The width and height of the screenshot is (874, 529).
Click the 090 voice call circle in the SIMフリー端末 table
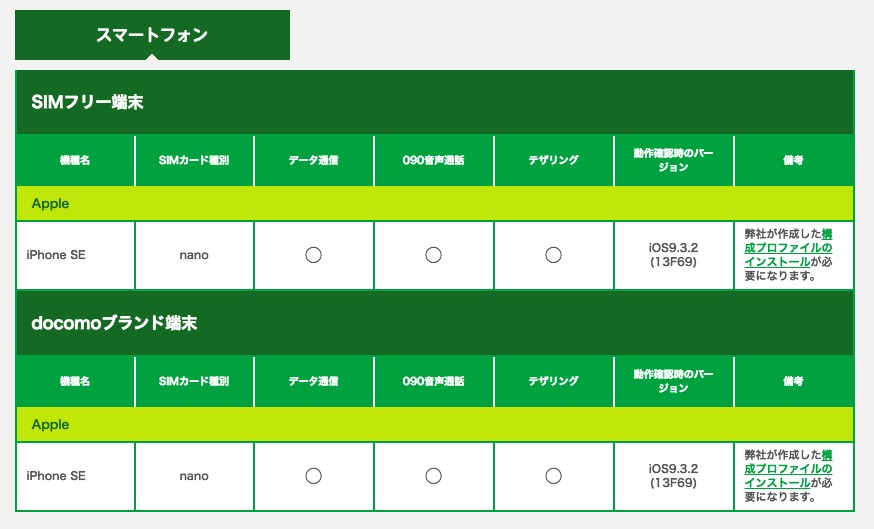pos(433,255)
